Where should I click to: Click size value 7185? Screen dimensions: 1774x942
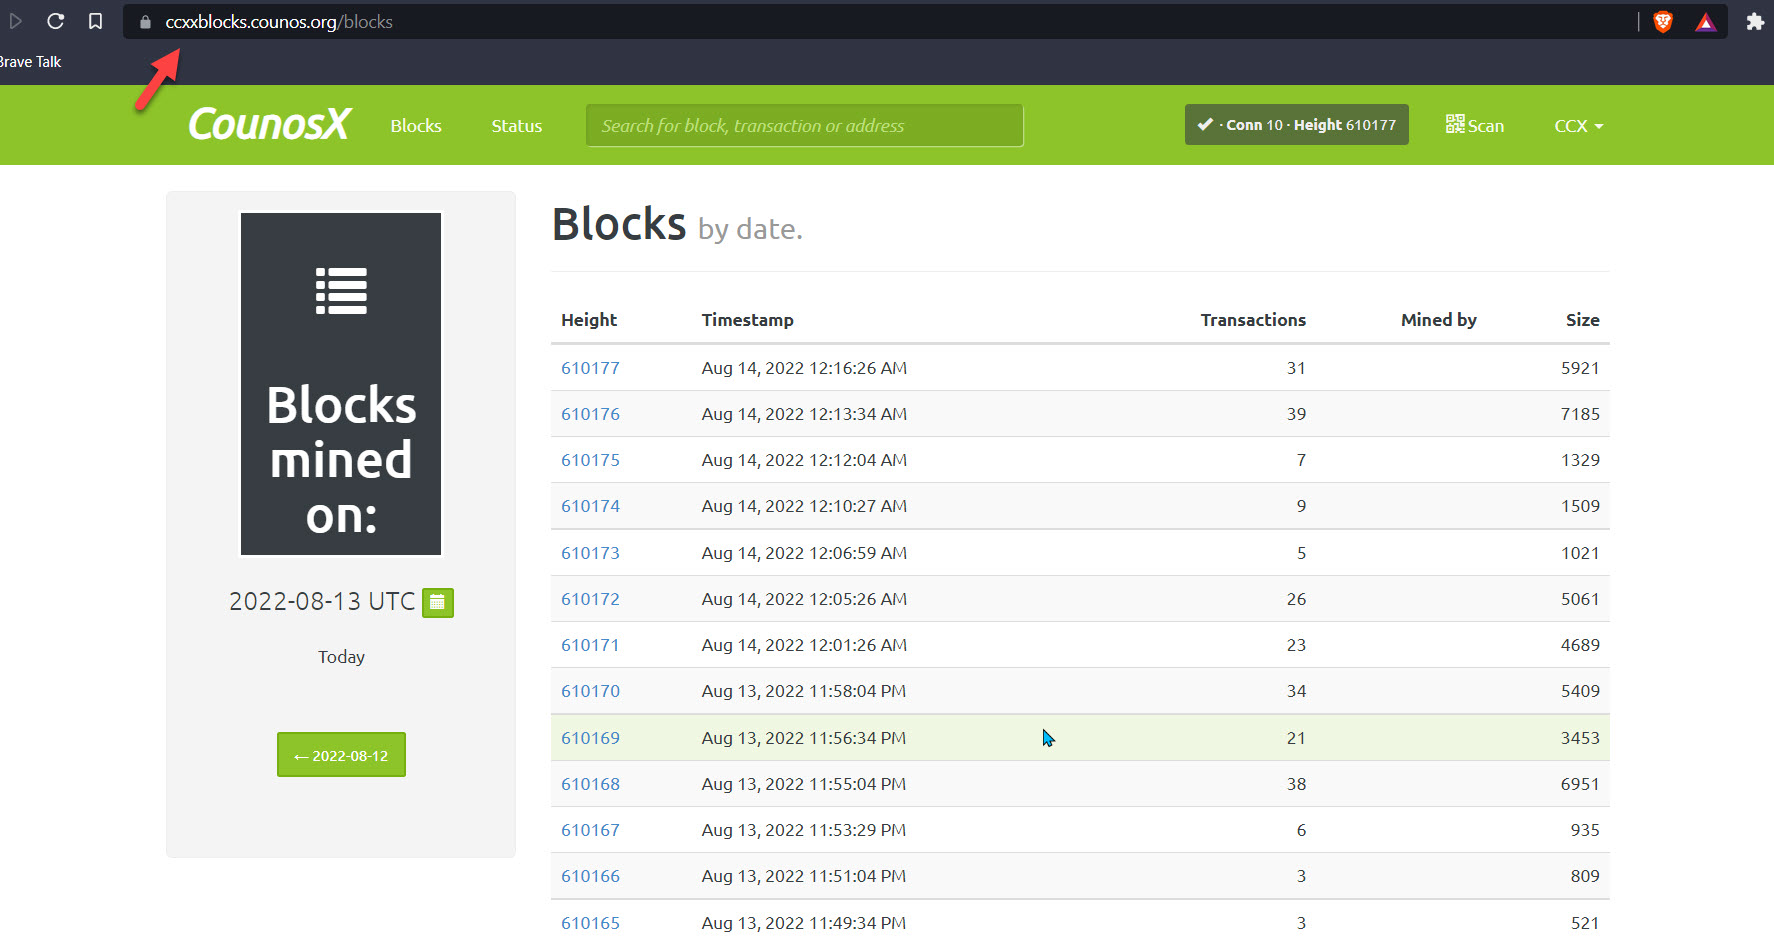(1580, 414)
